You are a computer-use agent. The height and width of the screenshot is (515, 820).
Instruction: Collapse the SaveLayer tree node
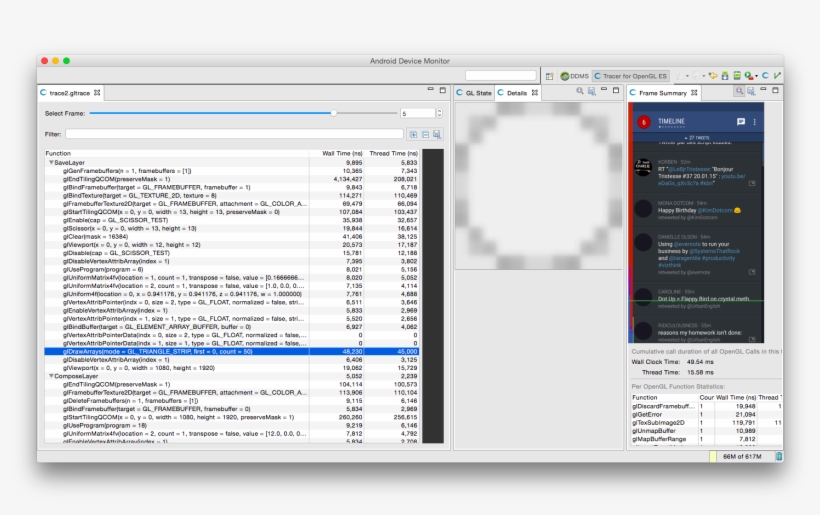51,163
